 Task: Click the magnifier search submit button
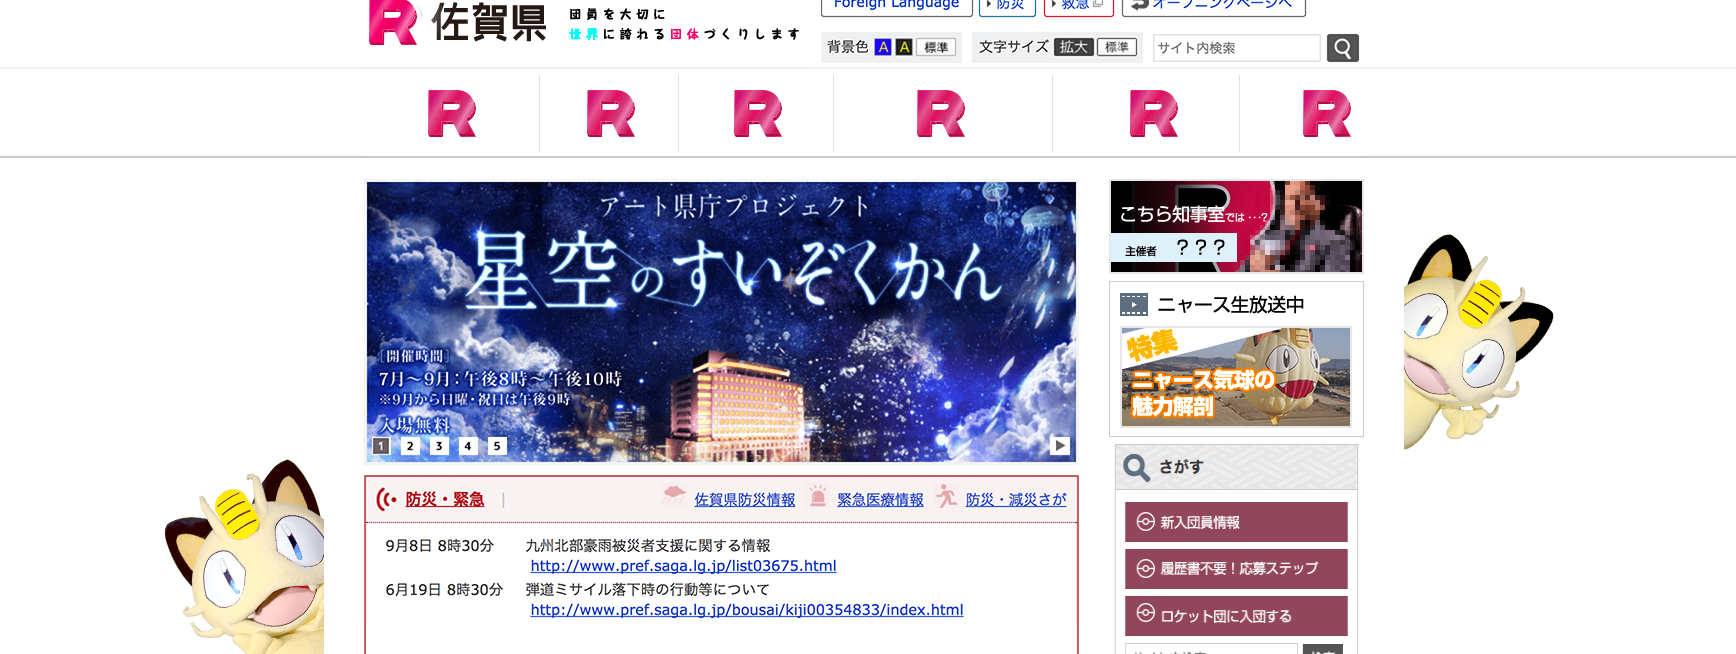[x=1342, y=48]
